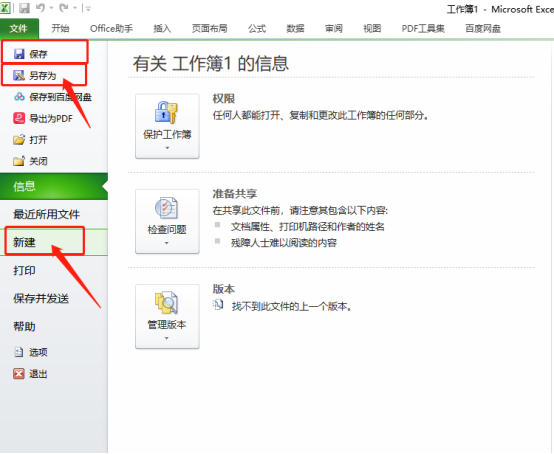The width and height of the screenshot is (554, 454).
Task: Switch to the 数据 ribbon tab
Action: point(295,28)
